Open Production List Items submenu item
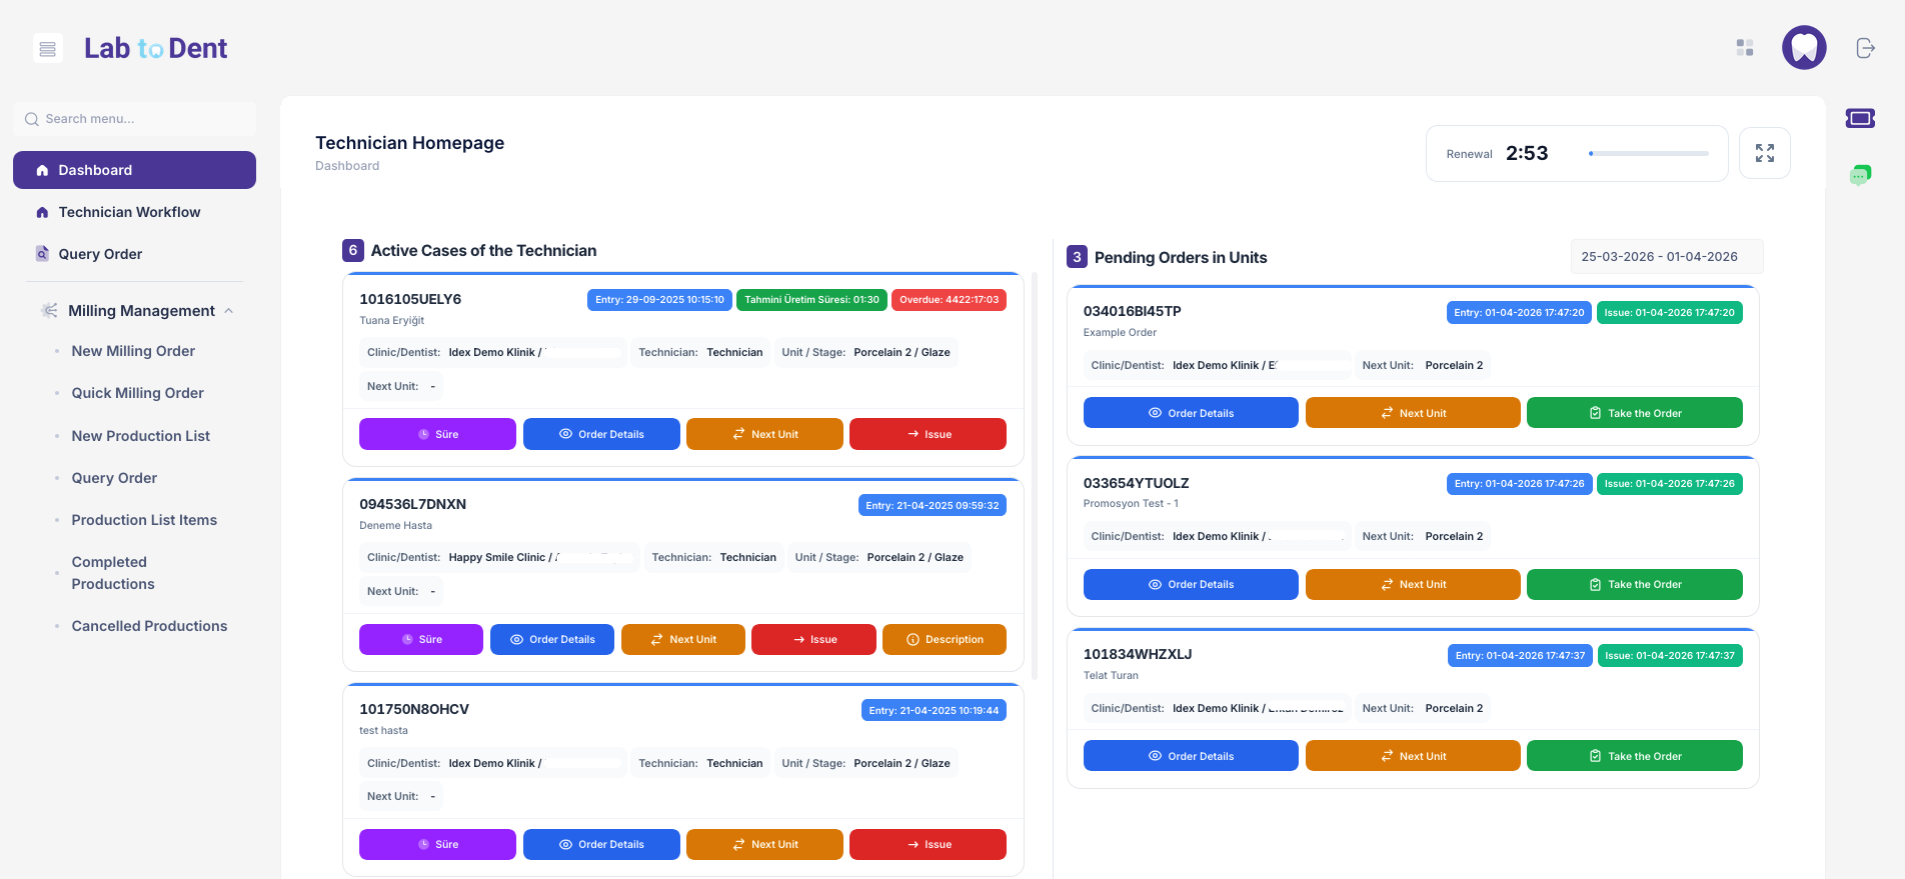This screenshot has width=1905, height=879. [x=144, y=520]
